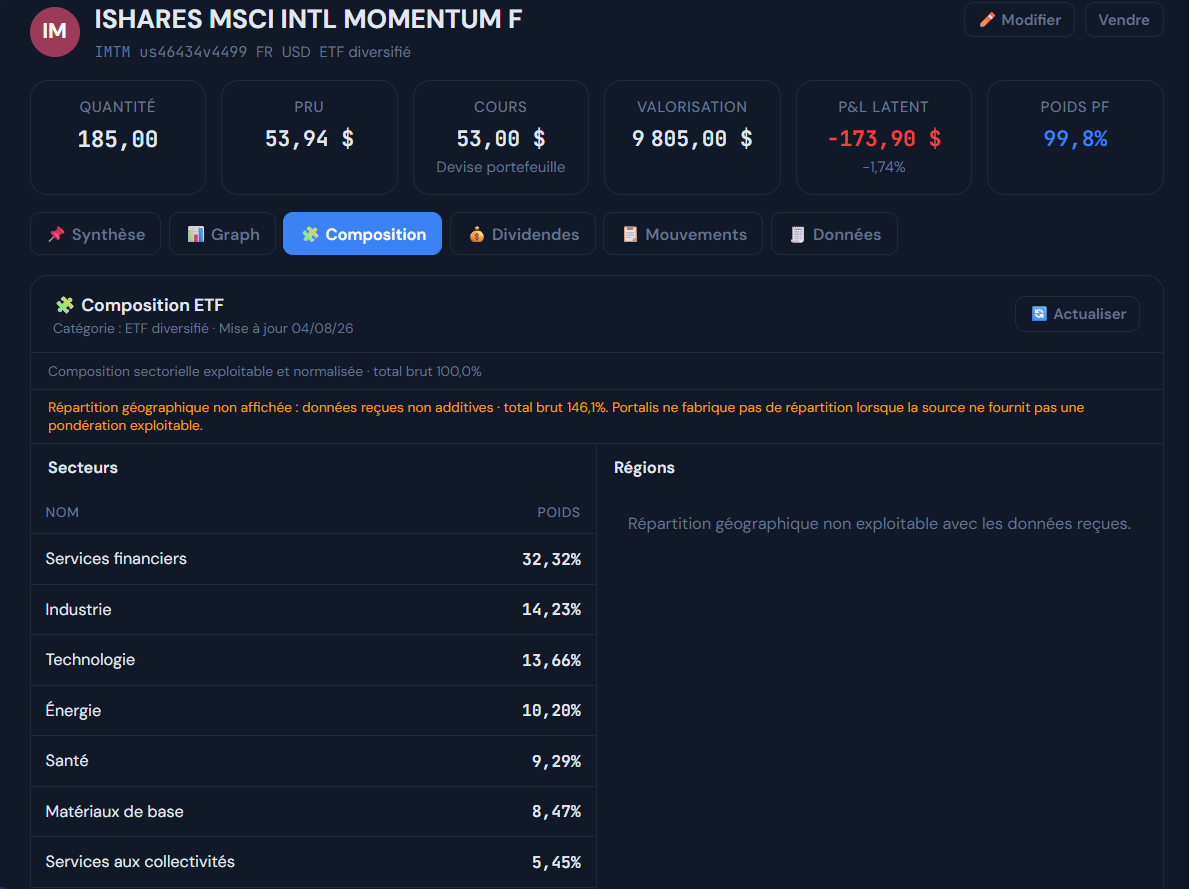Click the orange geographic warning message
1189x889 pixels.
pos(566,416)
